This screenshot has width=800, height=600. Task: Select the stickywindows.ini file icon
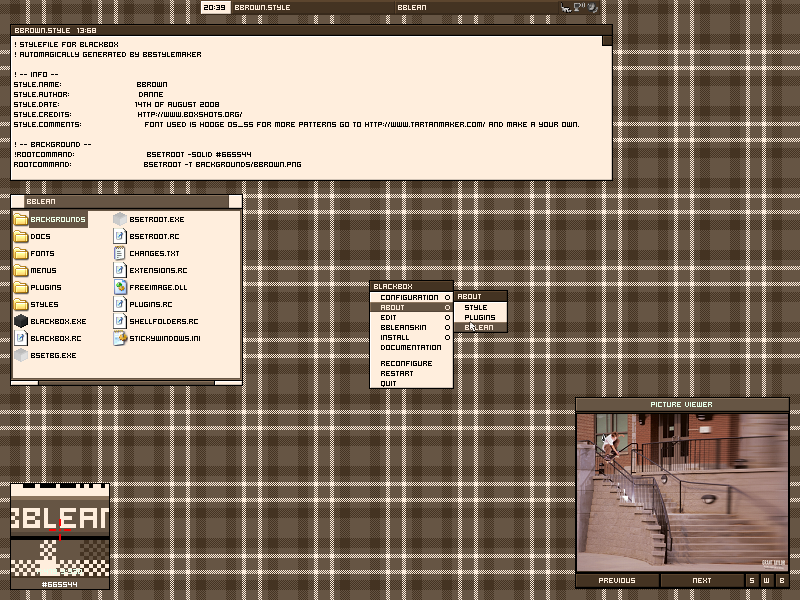tap(120, 338)
